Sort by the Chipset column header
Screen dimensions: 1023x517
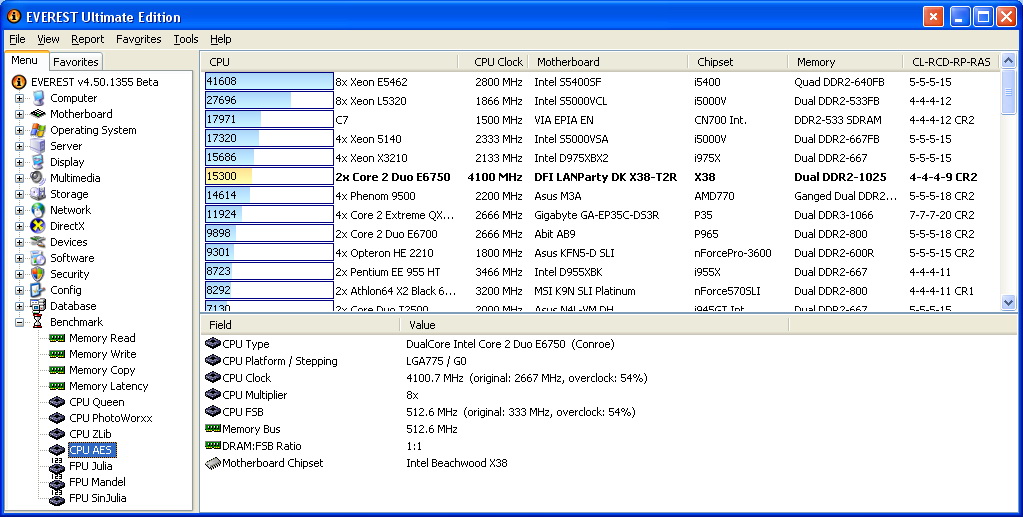click(738, 62)
